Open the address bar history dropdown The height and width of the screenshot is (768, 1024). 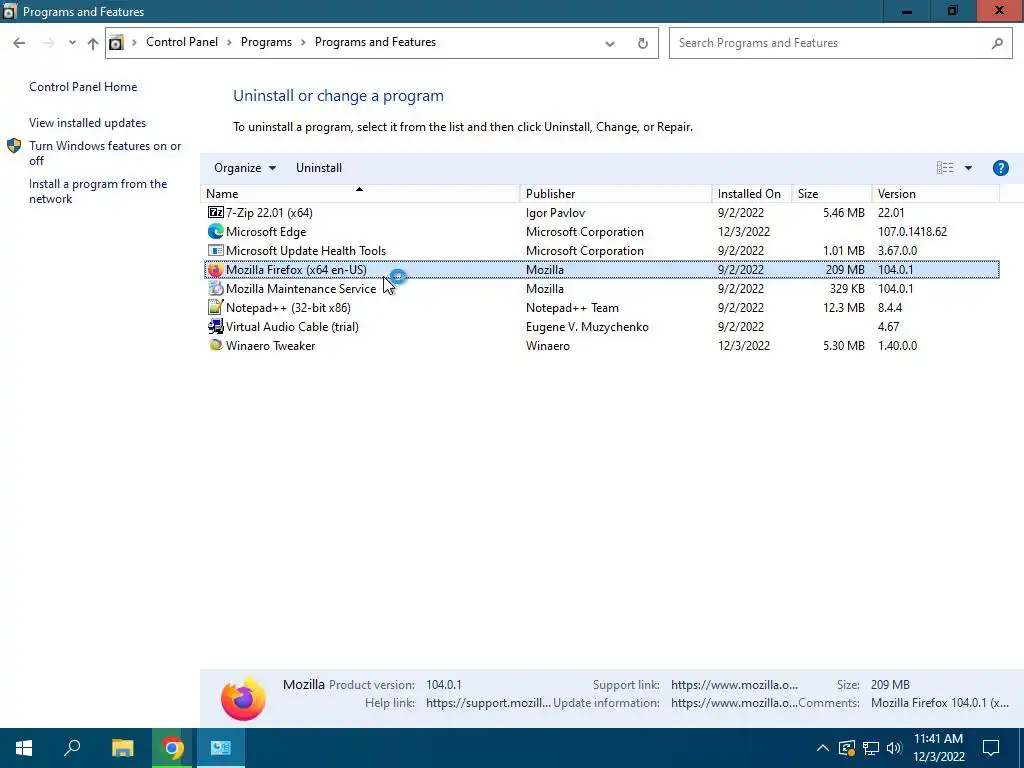click(x=609, y=43)
